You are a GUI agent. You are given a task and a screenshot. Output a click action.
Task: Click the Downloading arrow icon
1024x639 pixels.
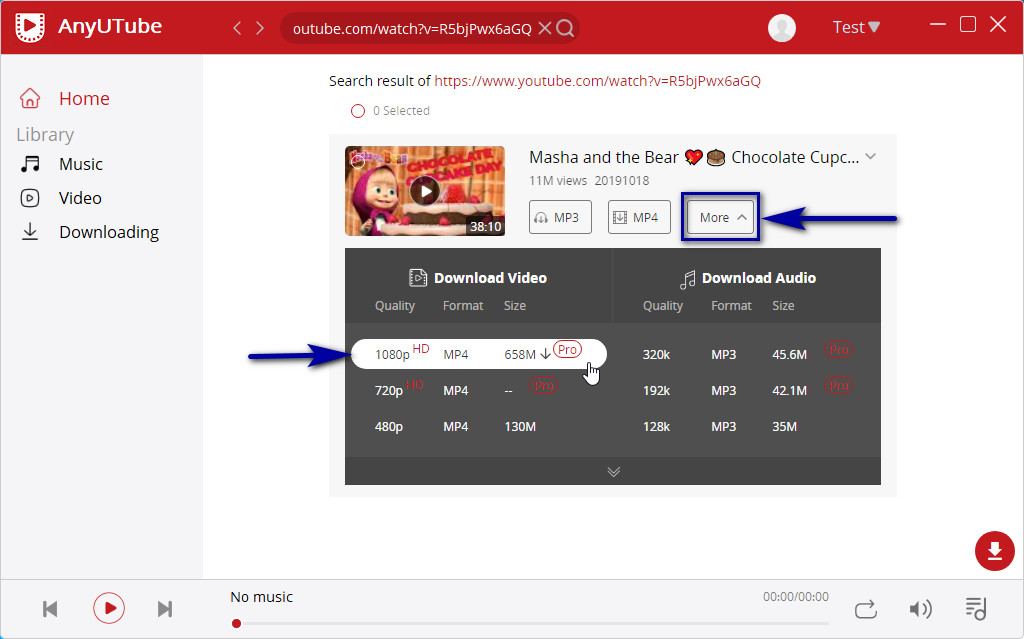click(x=30, y=232)
